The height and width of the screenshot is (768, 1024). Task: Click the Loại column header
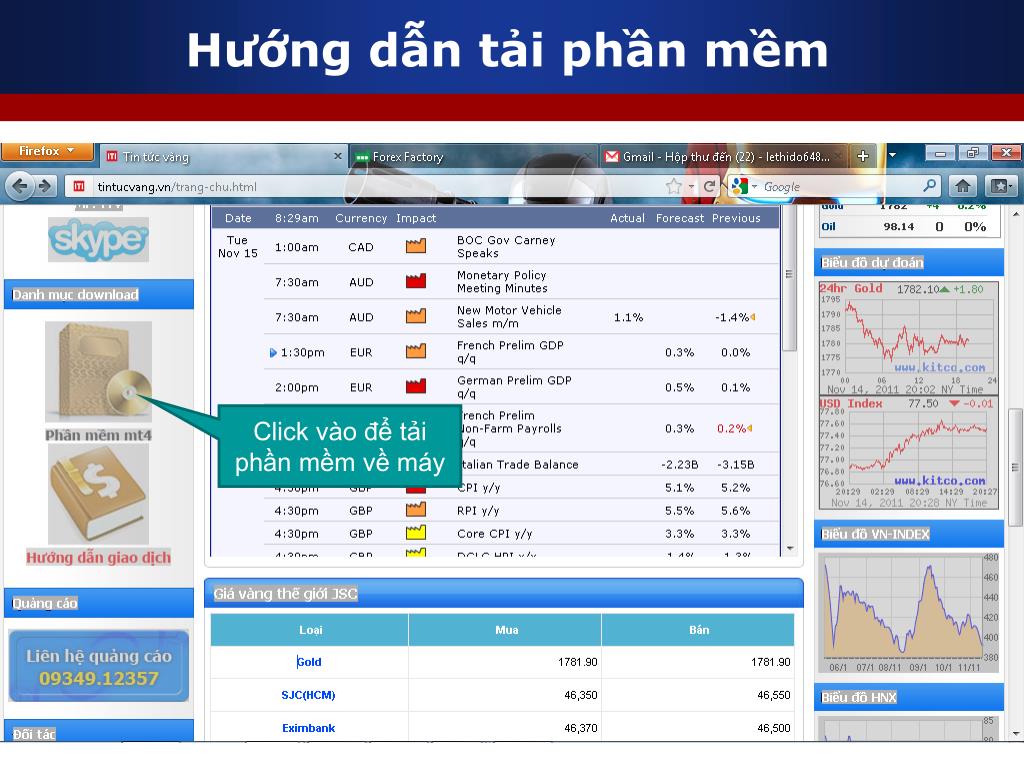click(310, 630)
